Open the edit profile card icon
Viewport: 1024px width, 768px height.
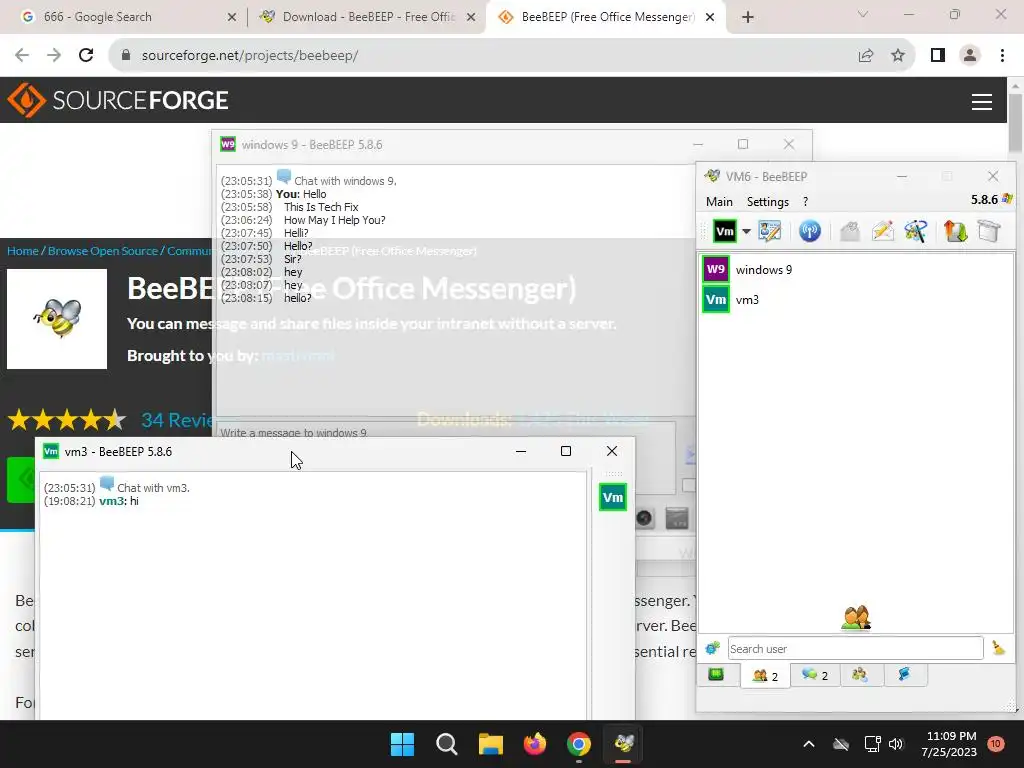[769, 231]
